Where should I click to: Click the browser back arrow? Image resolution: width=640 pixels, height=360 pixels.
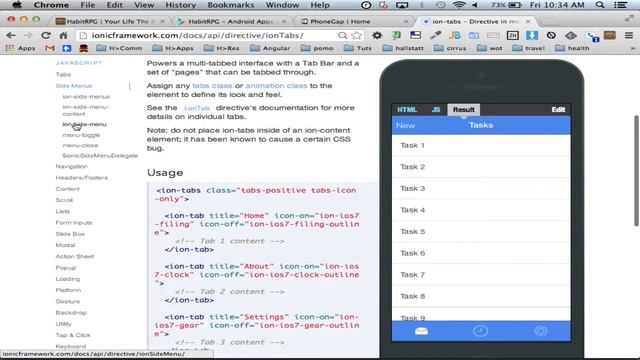11,36
